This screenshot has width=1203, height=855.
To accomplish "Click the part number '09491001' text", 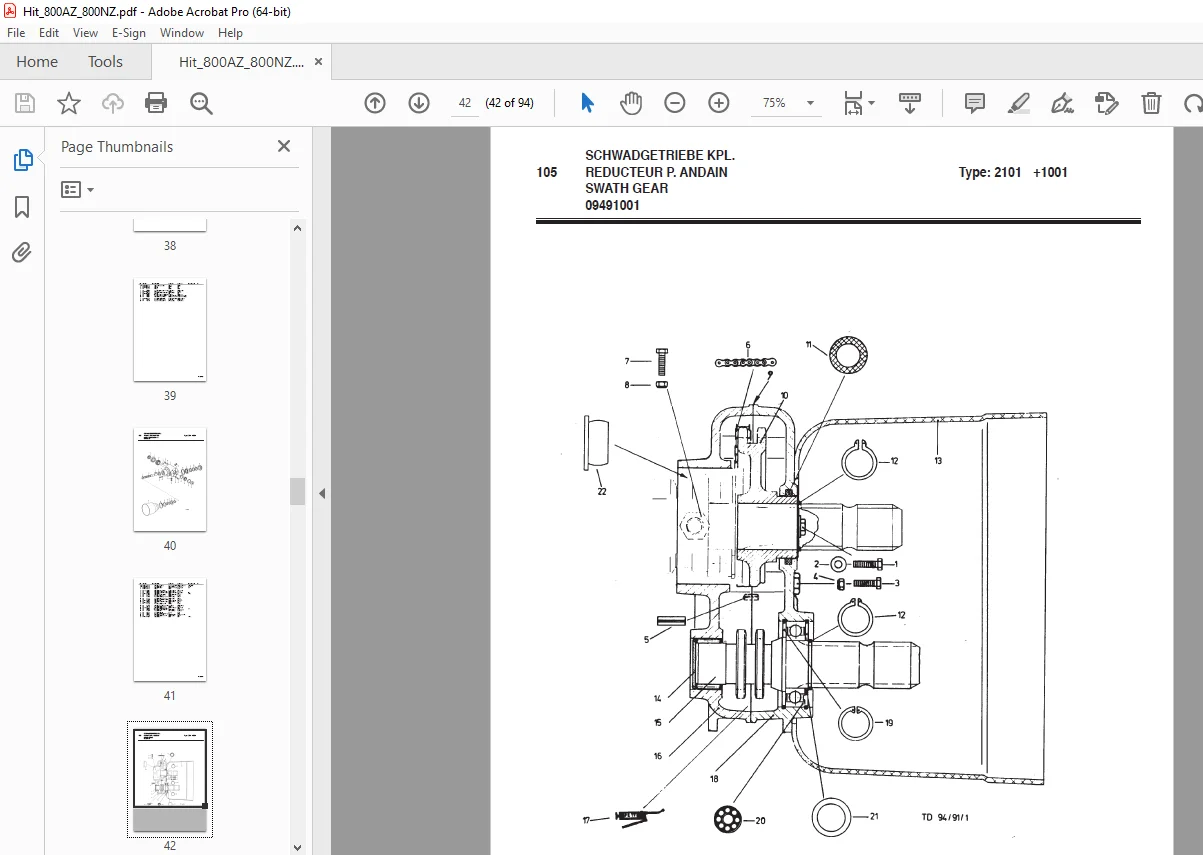I will point(612,205).
